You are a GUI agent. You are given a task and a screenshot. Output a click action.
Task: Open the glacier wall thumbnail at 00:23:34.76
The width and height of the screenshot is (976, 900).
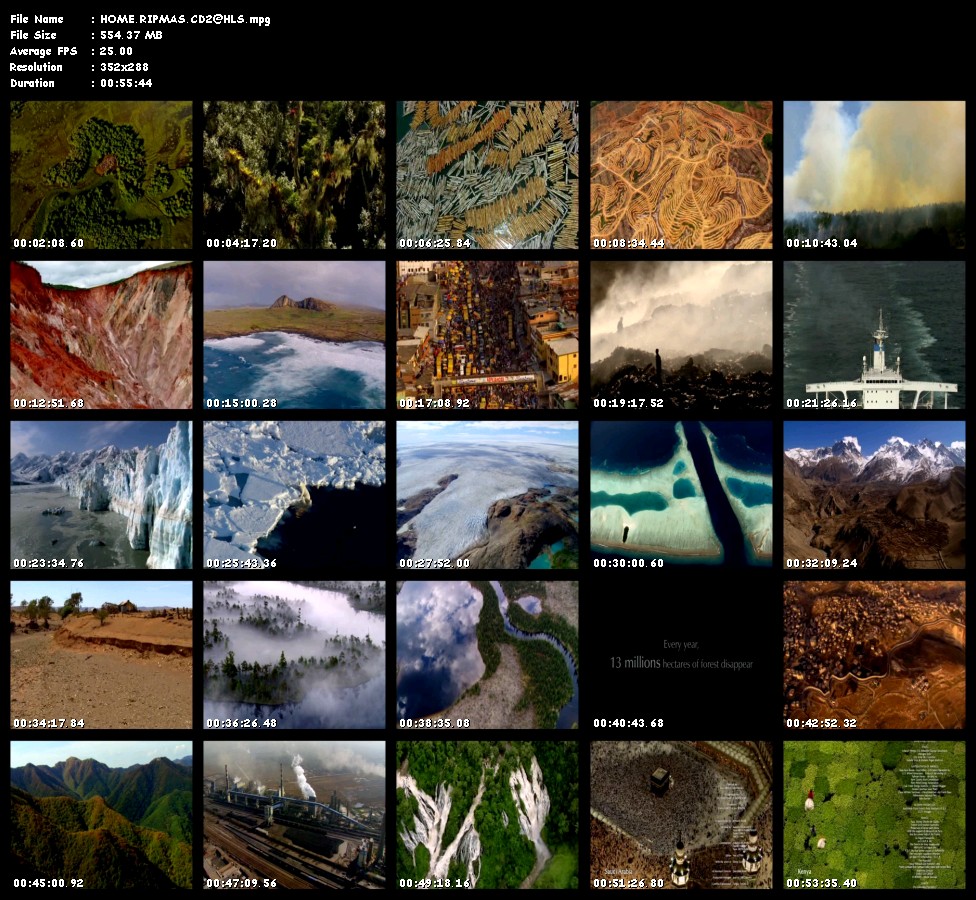[x=101, y=495]
